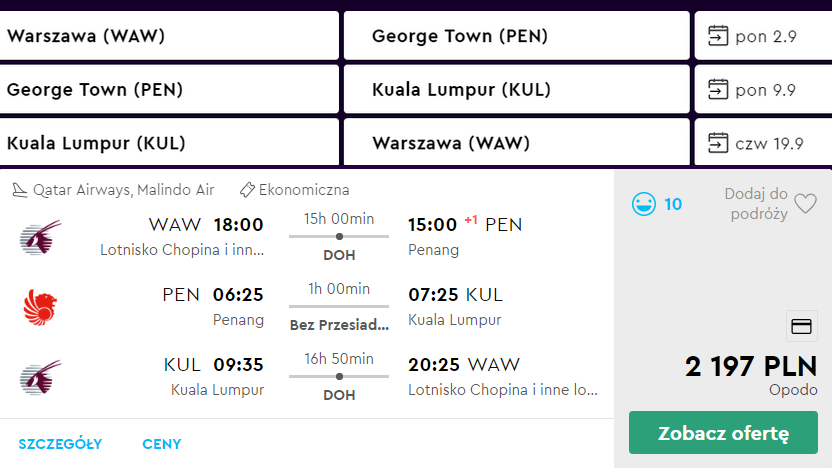The image size is (832, 468).
Task: Open calendar icon for czw 19.9
Action: (x=718, y=143)
